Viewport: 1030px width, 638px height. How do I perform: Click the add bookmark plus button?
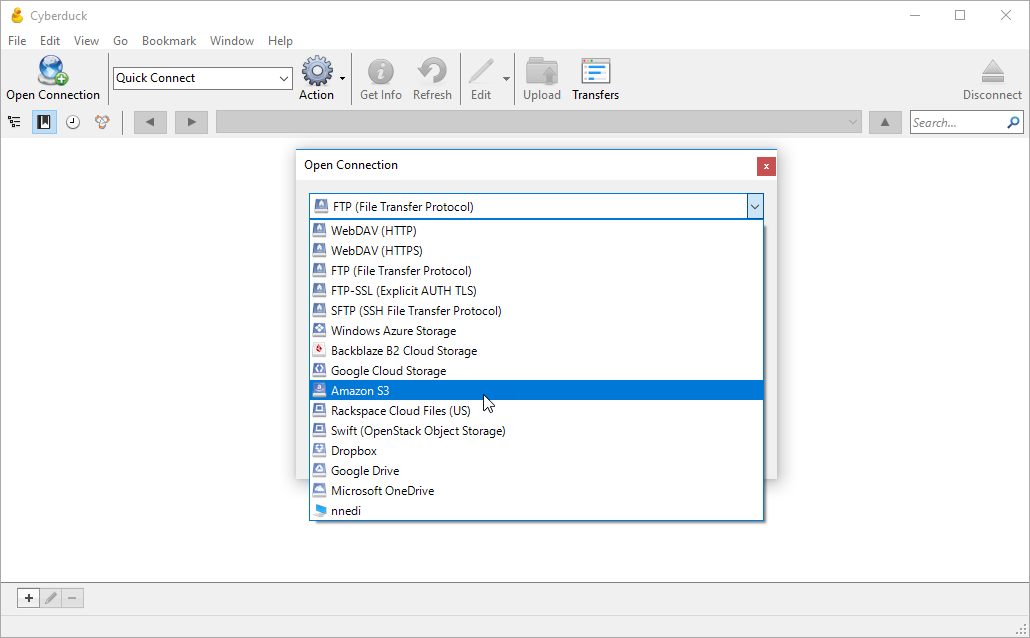coord(28,598)
